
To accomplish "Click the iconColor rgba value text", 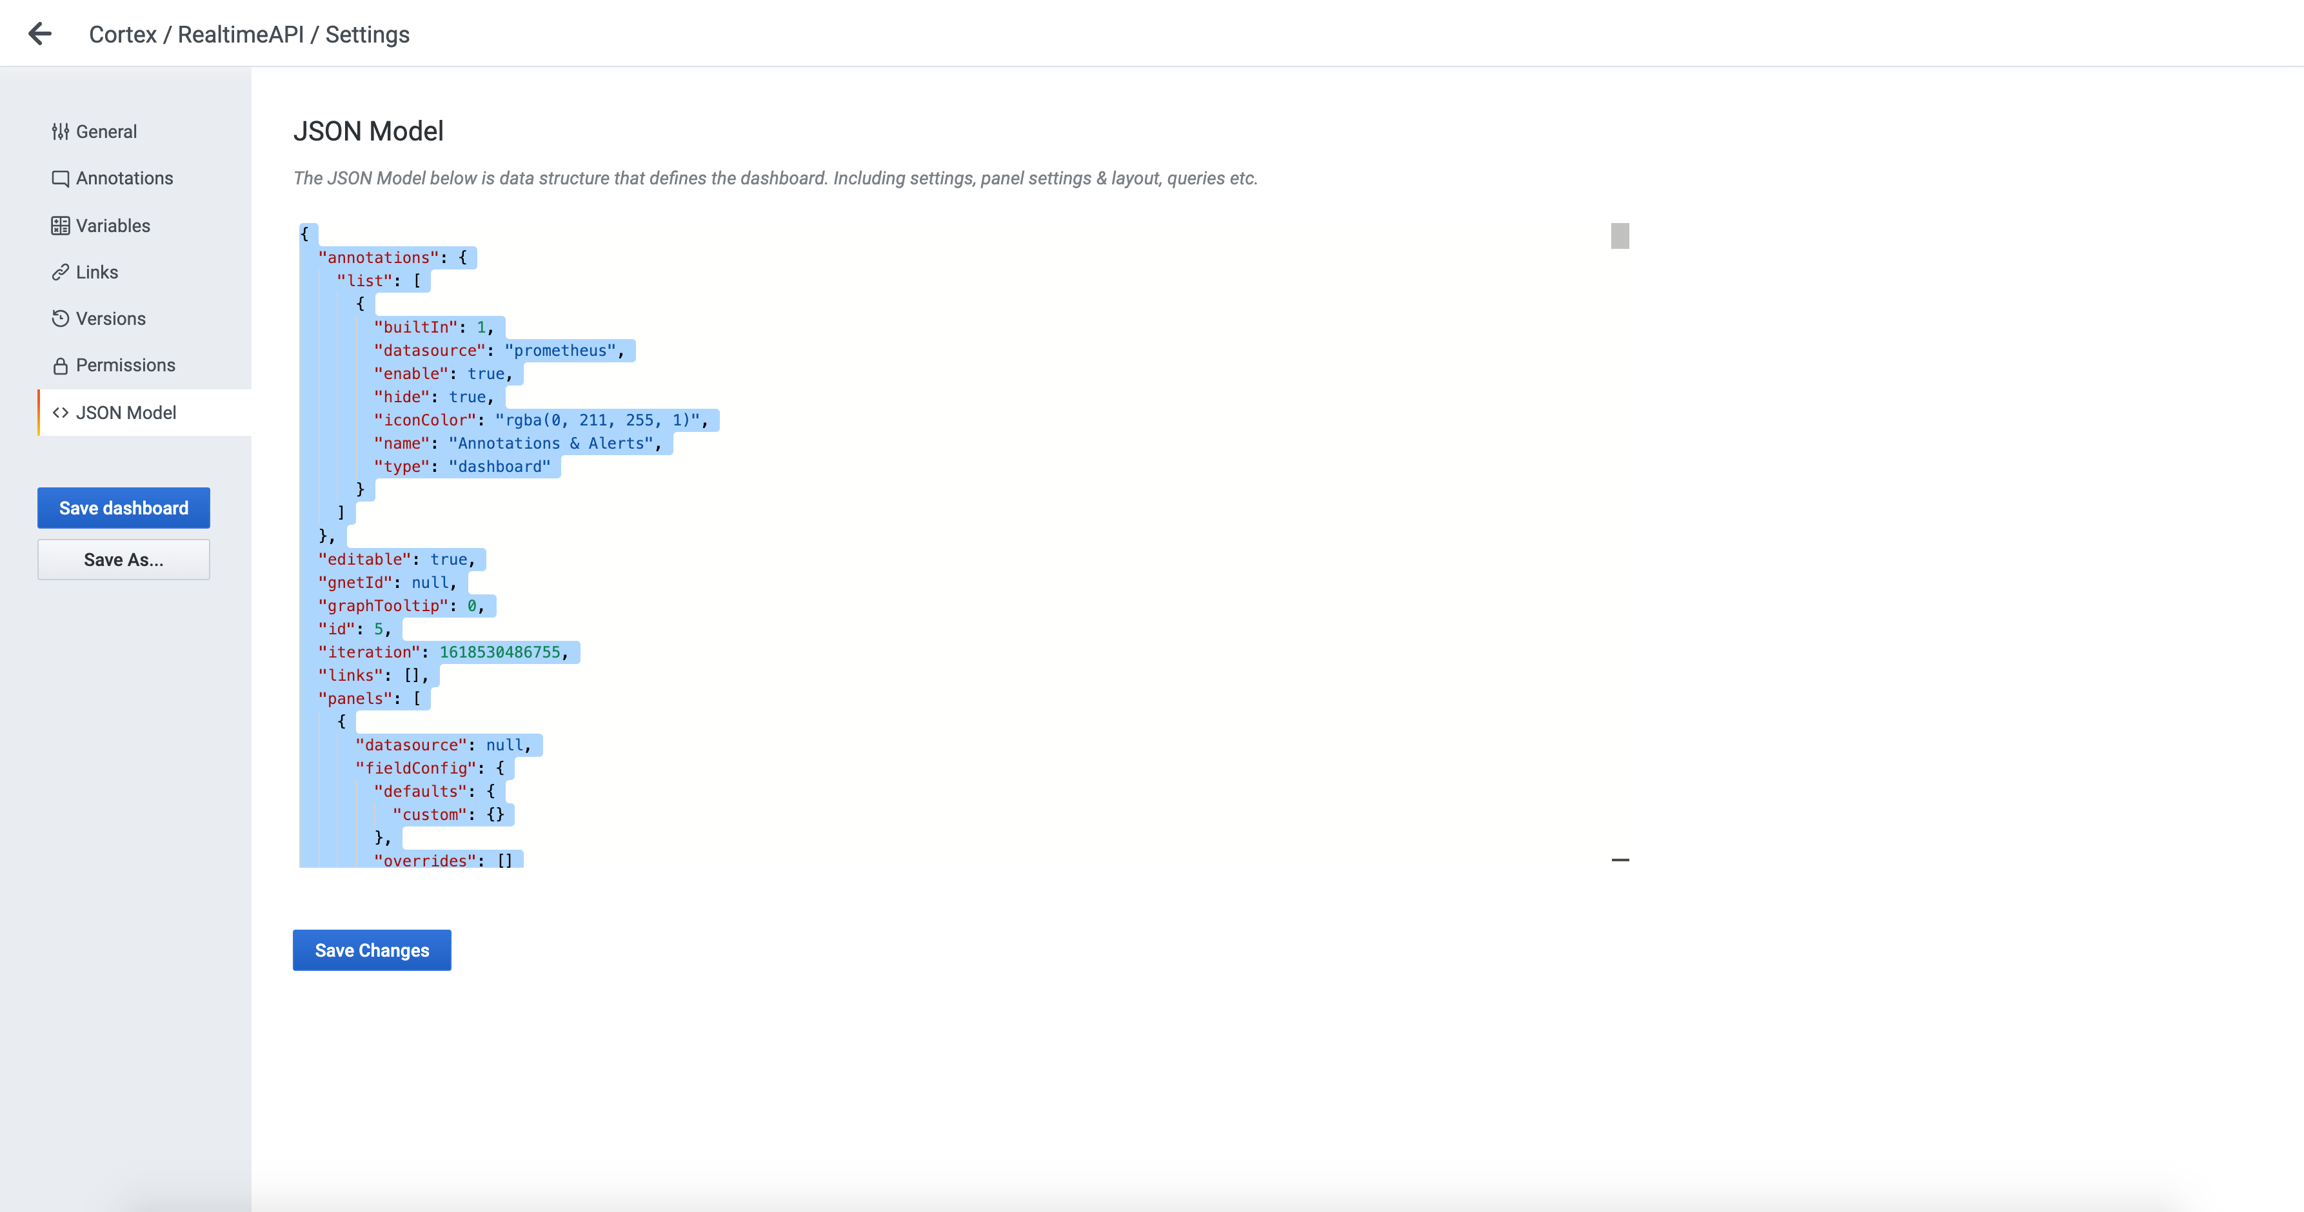I will point(599,420).
